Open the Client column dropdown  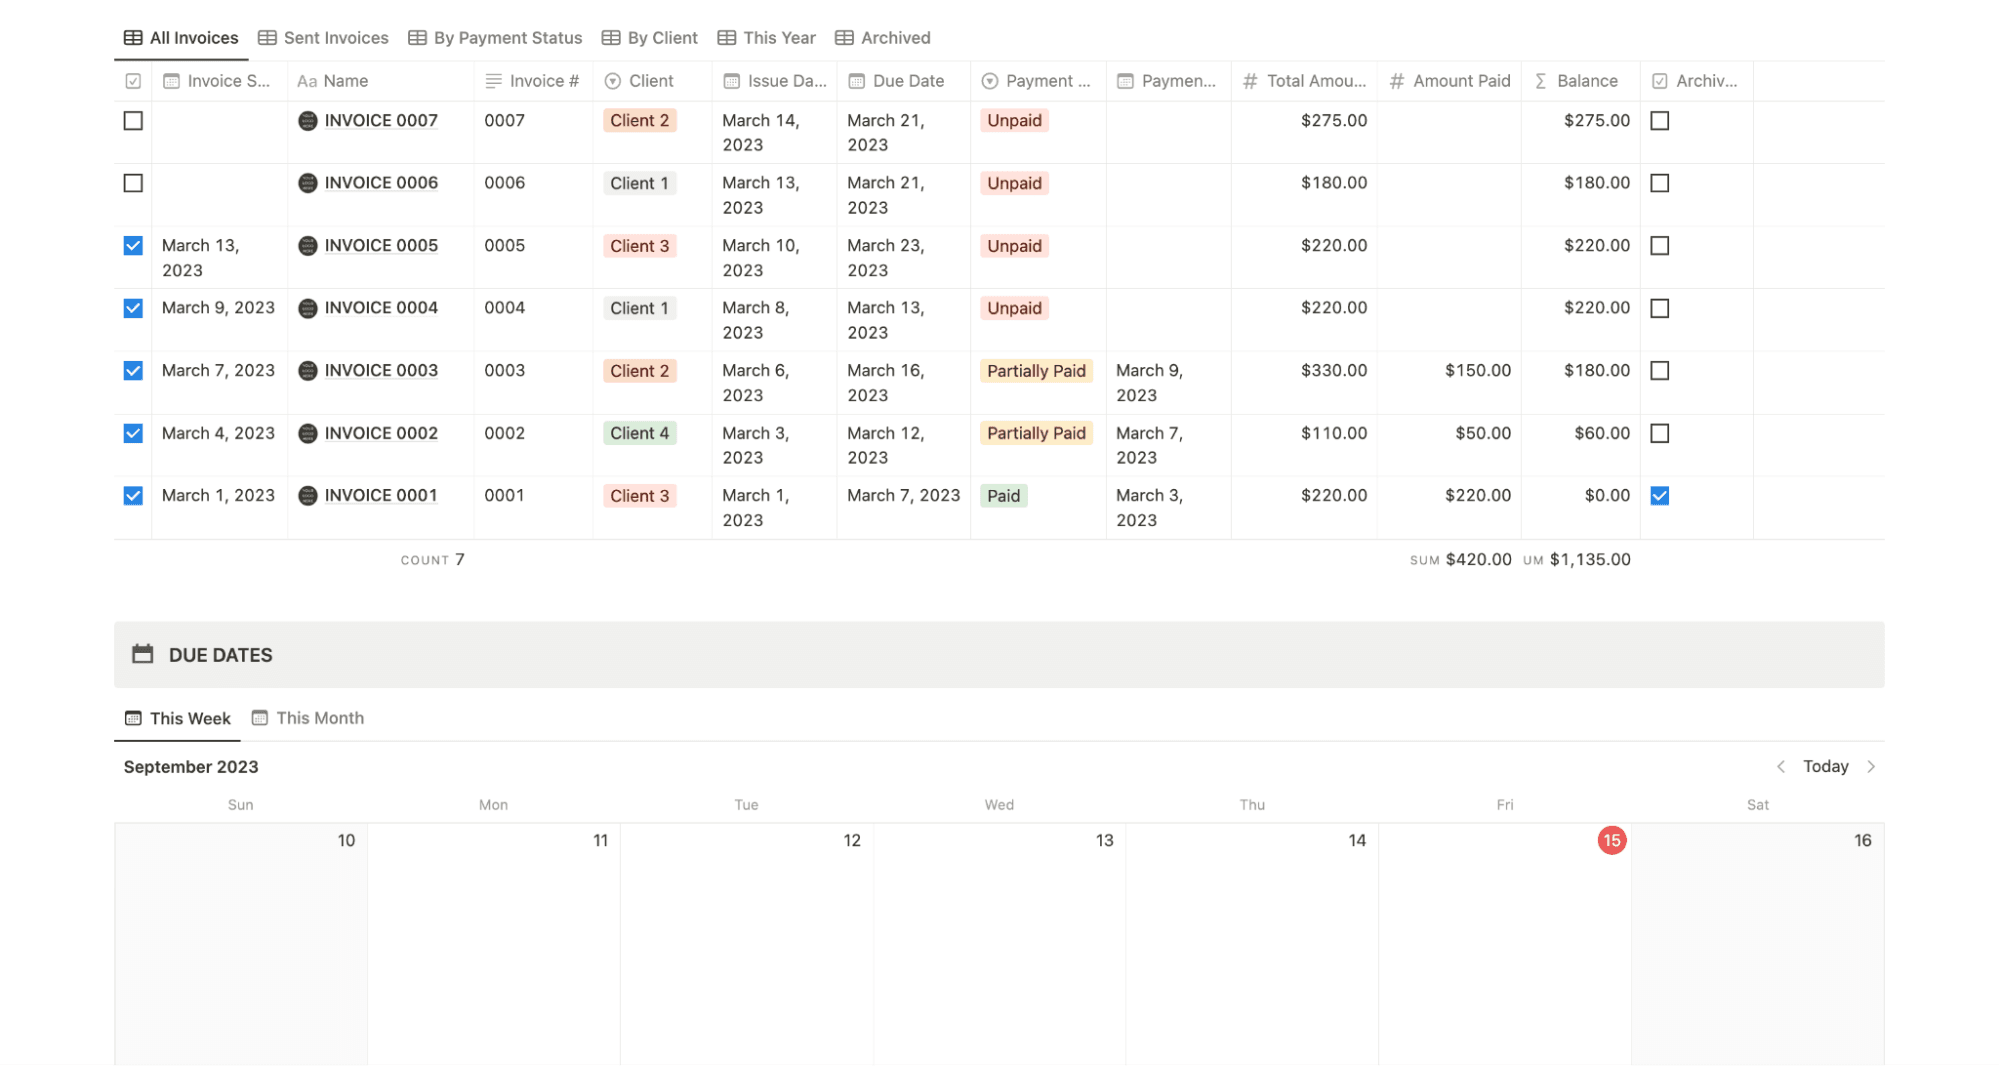[x=611, y=81]
